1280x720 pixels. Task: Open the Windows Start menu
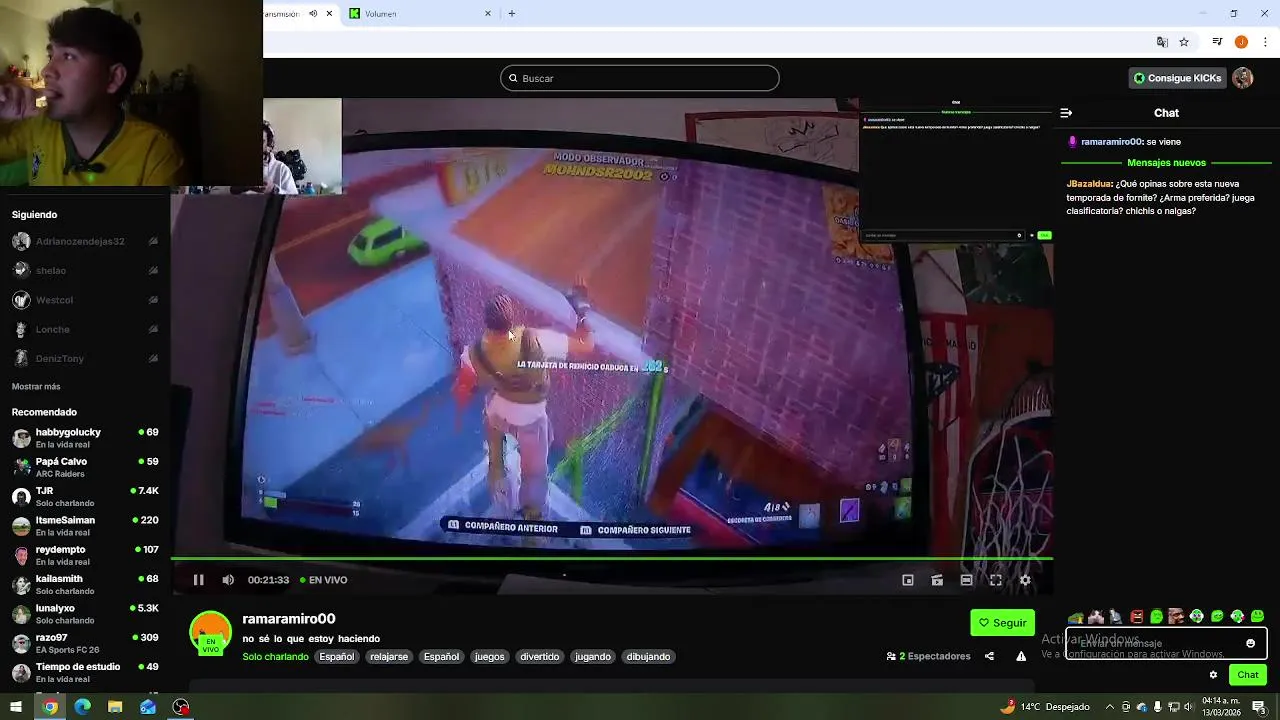click(16, 707)
